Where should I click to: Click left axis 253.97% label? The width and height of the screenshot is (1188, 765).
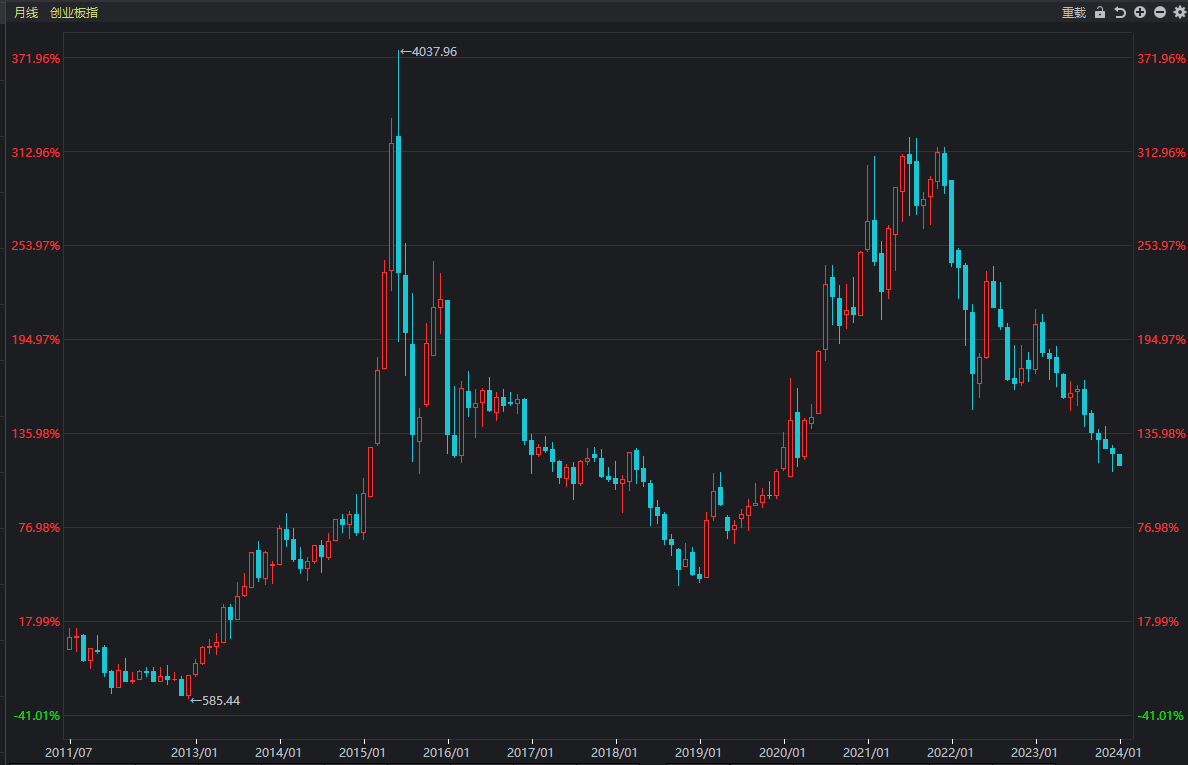(x=36, y=245)
